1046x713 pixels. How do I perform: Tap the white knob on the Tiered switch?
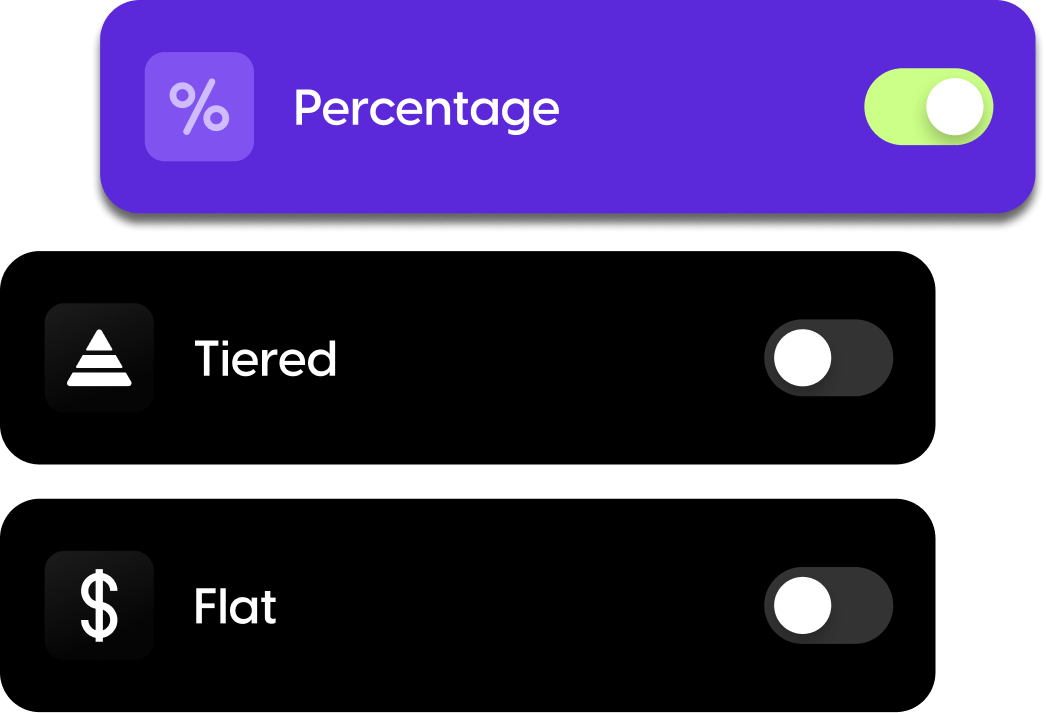click(x=803, y=358)
